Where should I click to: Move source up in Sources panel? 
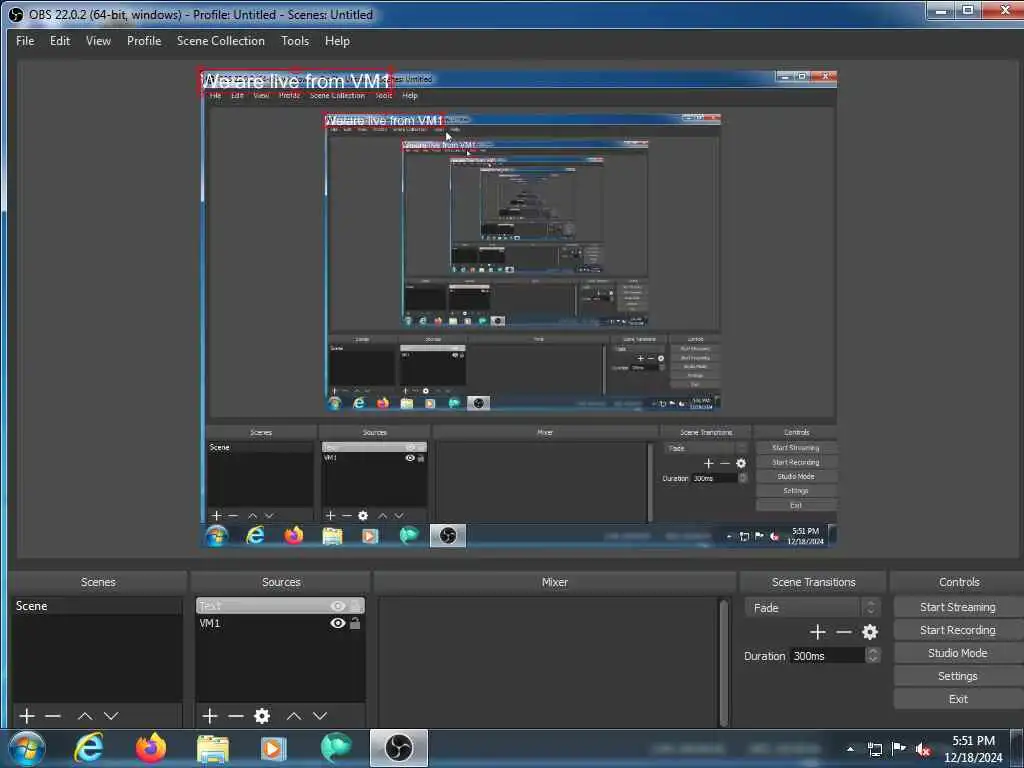pos(294,716)
